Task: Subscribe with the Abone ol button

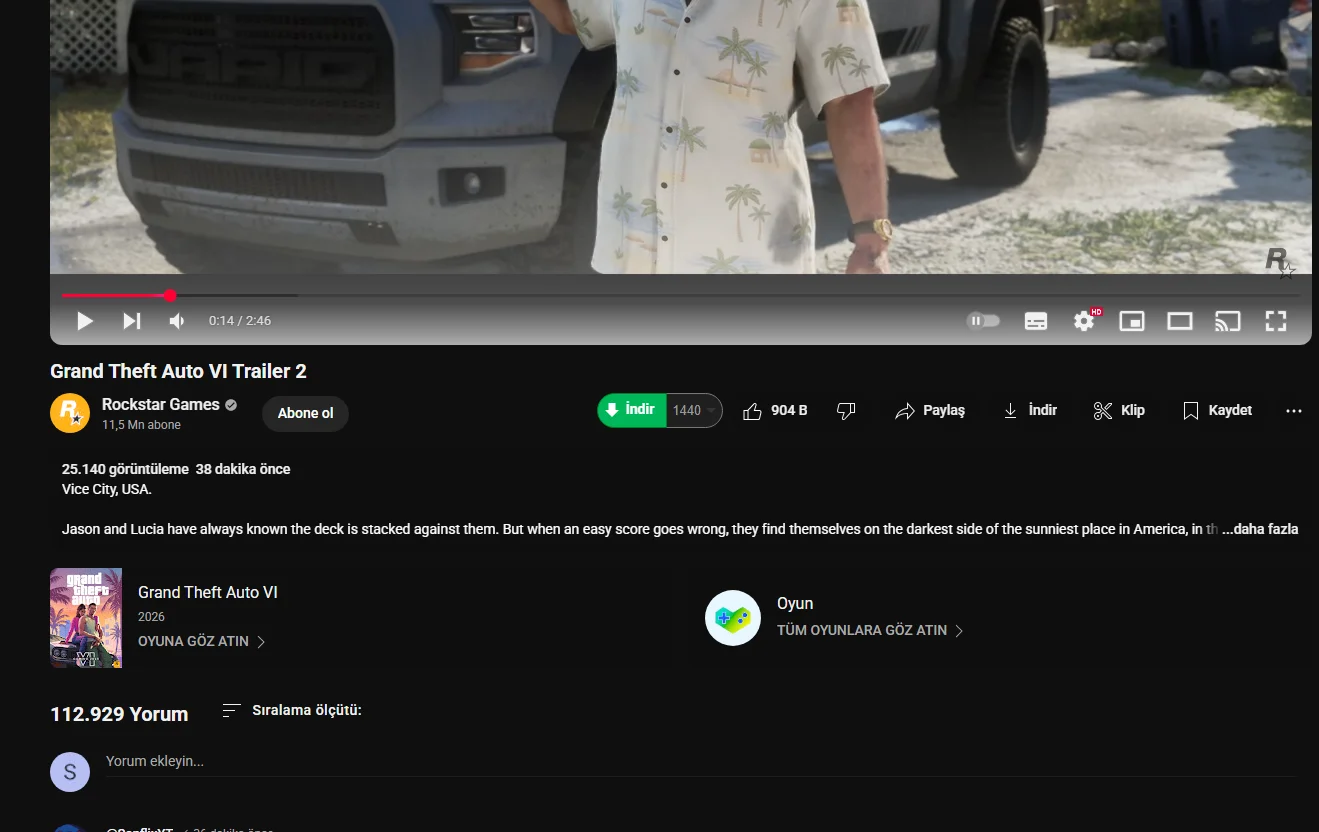Action: coord(305,413)
